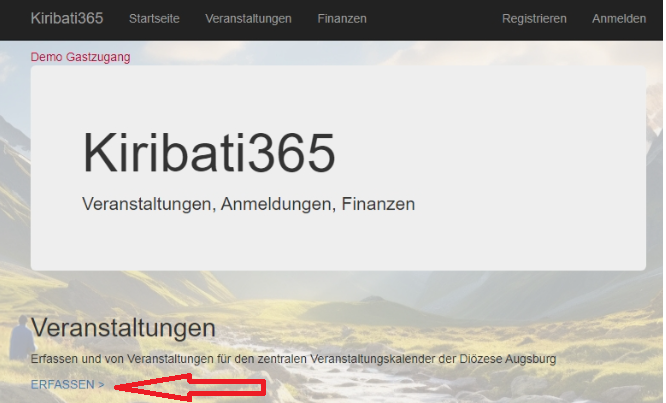Click the Kiribati365 brand in the navbar
Viewport: 666px width, 403px height.
click(x=69, y=18)
